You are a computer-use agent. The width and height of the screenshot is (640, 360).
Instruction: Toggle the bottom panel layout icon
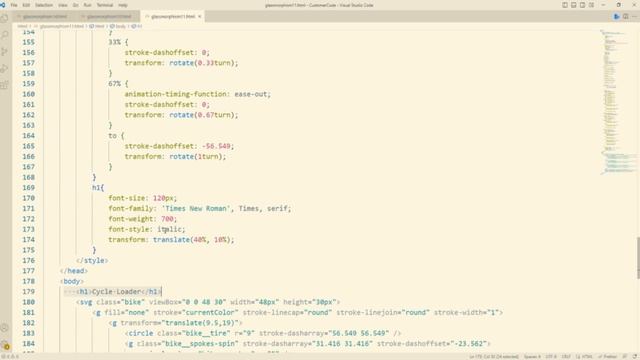coord(573,5)
